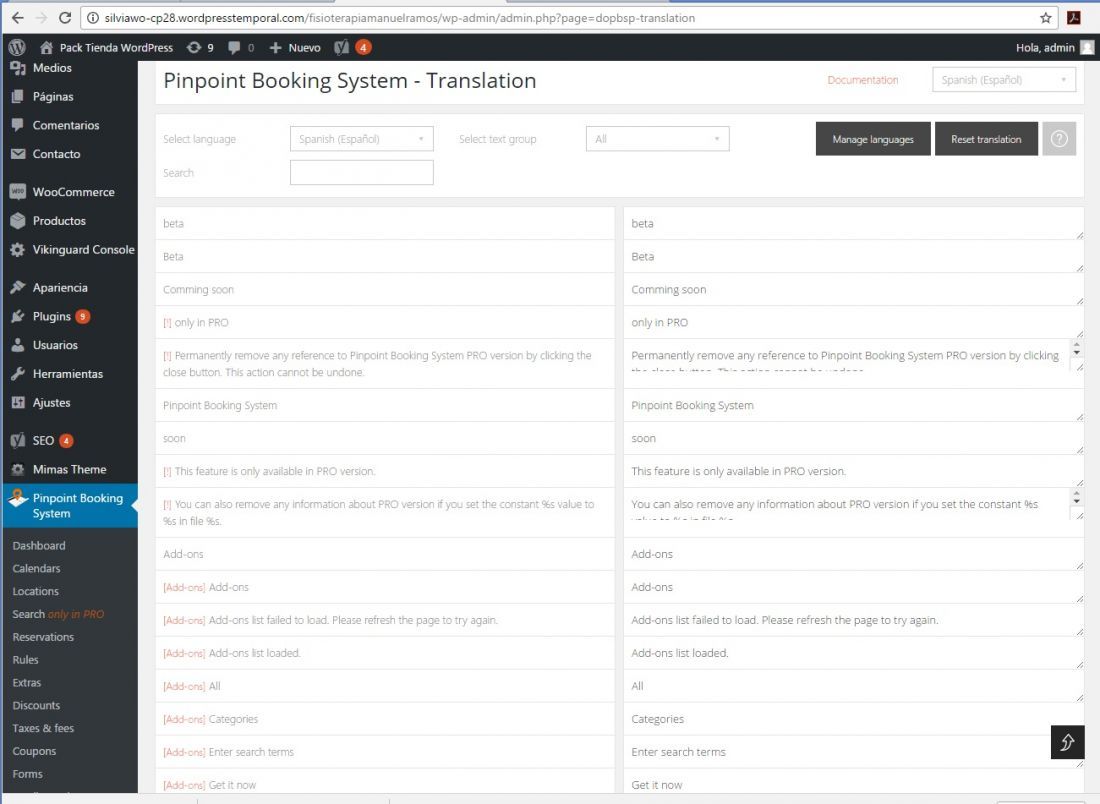The height and width of the screenshot is (804, 1100).
Task: Edit the lowercase 'beta' translation field
Action: 853,224
